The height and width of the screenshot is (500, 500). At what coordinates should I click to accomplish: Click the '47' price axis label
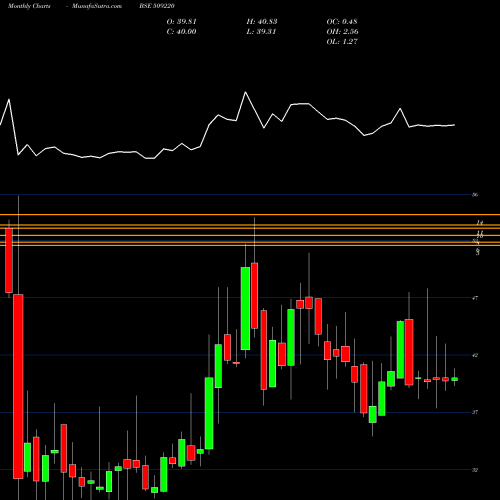(x=475, y=298)
